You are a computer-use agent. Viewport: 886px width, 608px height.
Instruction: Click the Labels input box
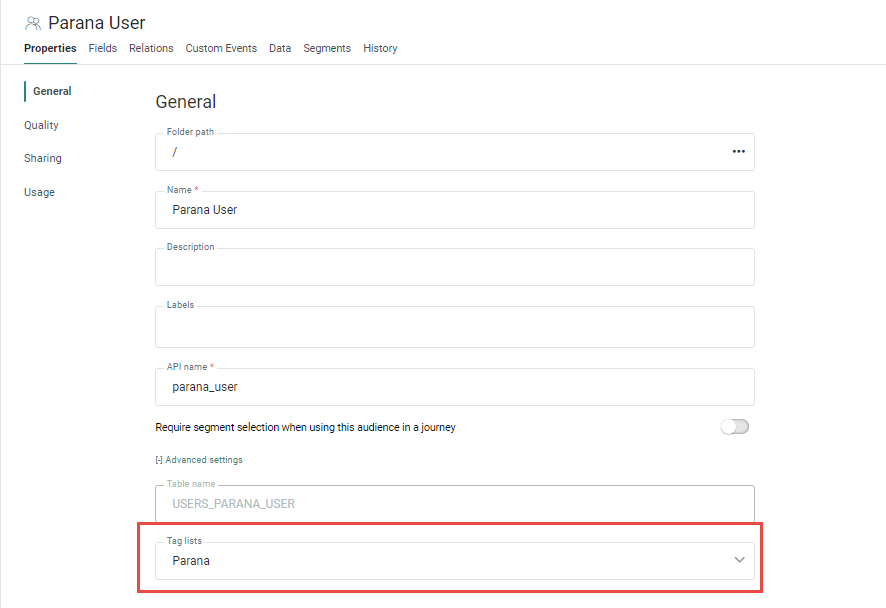(x=455, y=327)
